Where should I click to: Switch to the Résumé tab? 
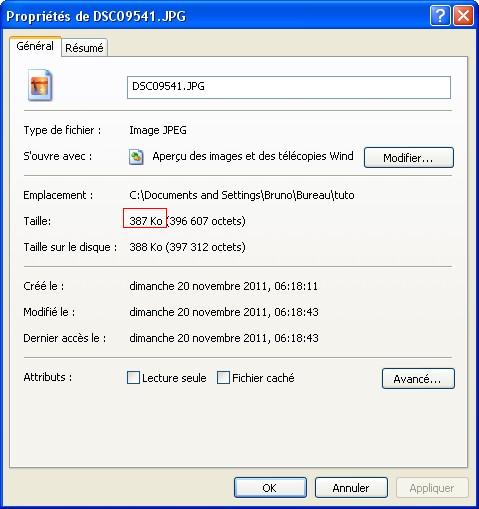tap(84, 48)
